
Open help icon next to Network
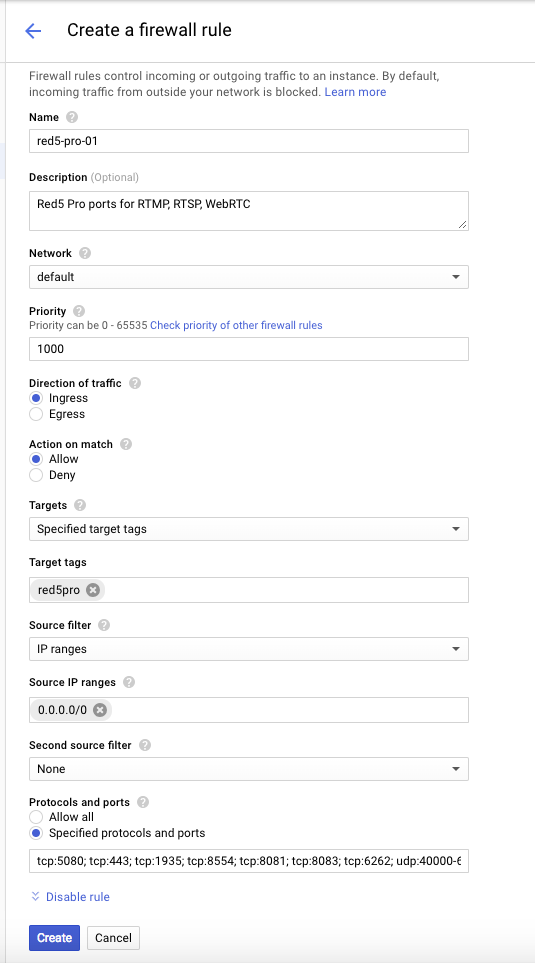click(x=85, y=253)
